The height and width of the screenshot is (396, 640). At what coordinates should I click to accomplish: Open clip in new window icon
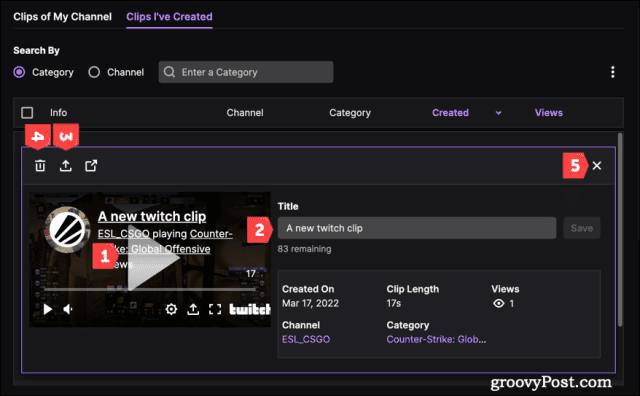click(x=91, y=166)
